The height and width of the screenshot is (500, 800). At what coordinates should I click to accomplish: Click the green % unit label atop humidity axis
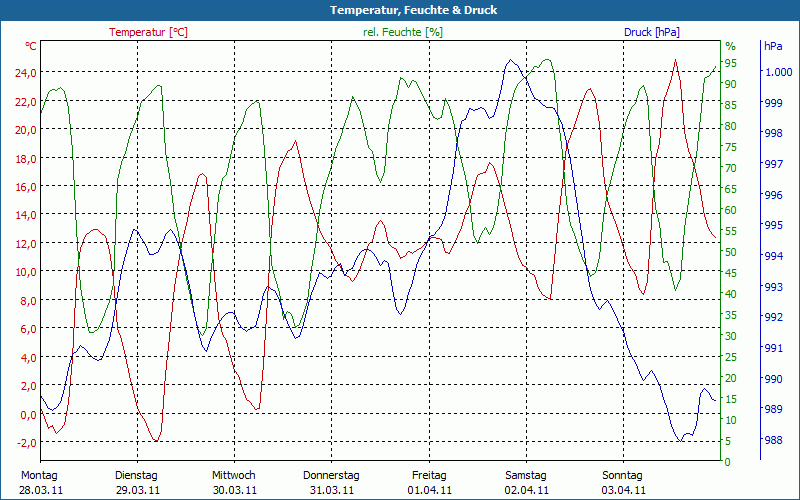pyautogui.click(x=731, y=46)
